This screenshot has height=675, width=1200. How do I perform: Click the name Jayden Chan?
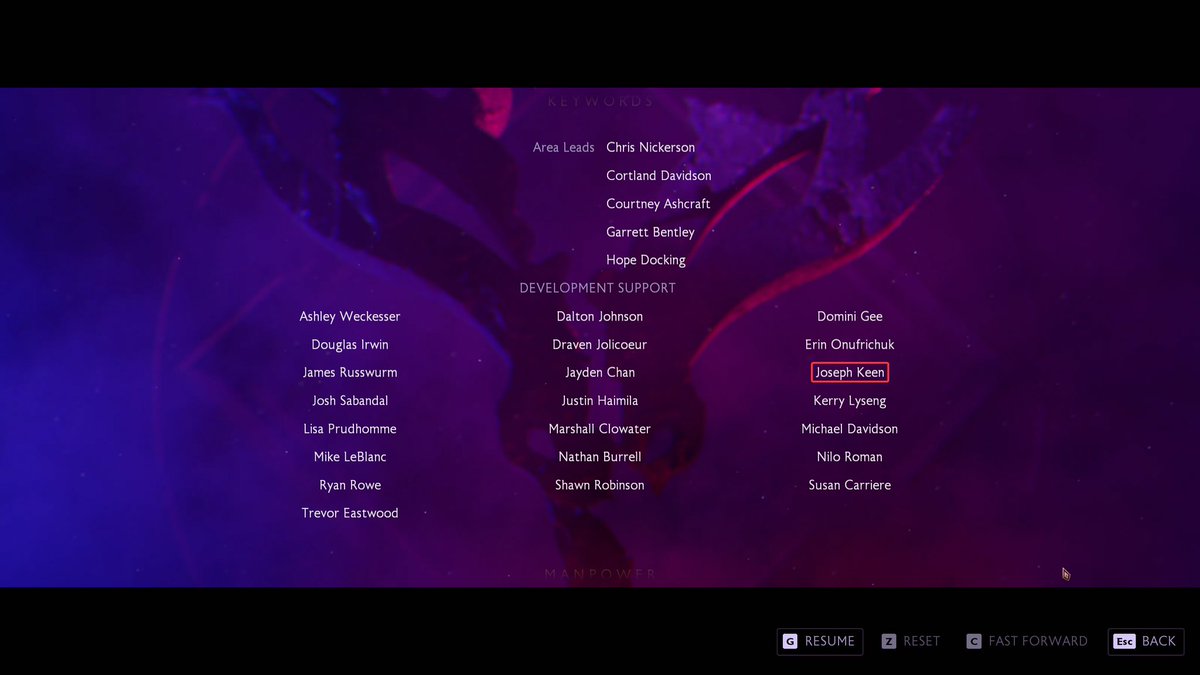(600, 372)
